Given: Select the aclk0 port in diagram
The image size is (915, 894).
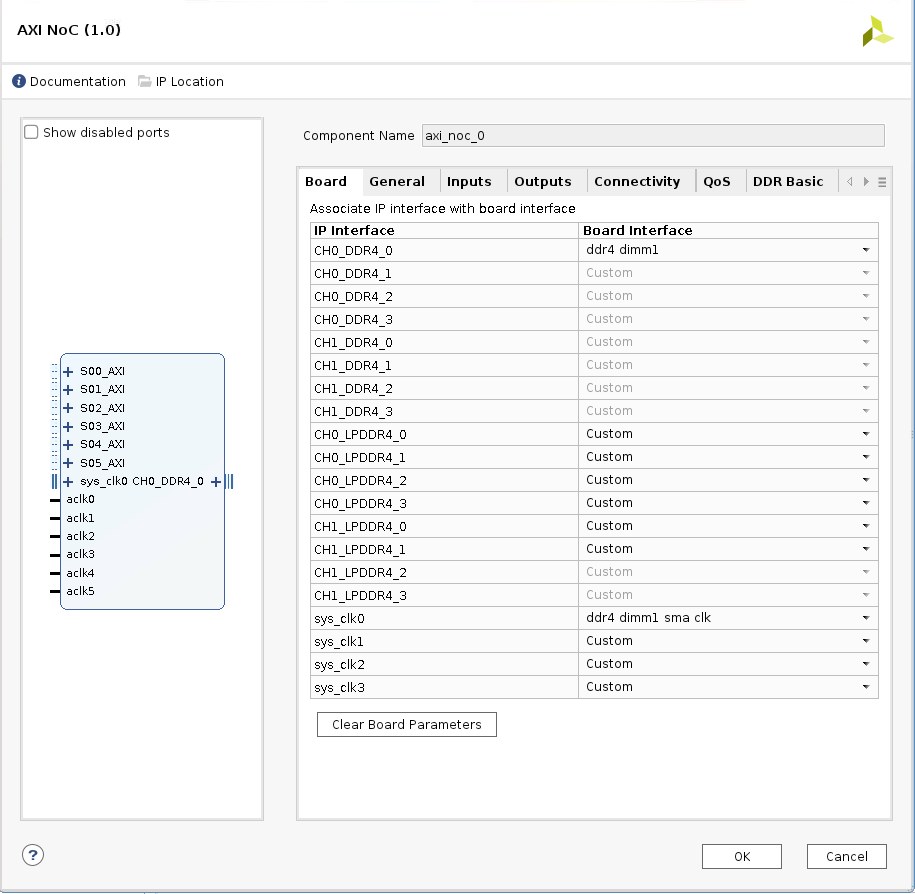Looking at the screenshot, I should tap(81, 500).
